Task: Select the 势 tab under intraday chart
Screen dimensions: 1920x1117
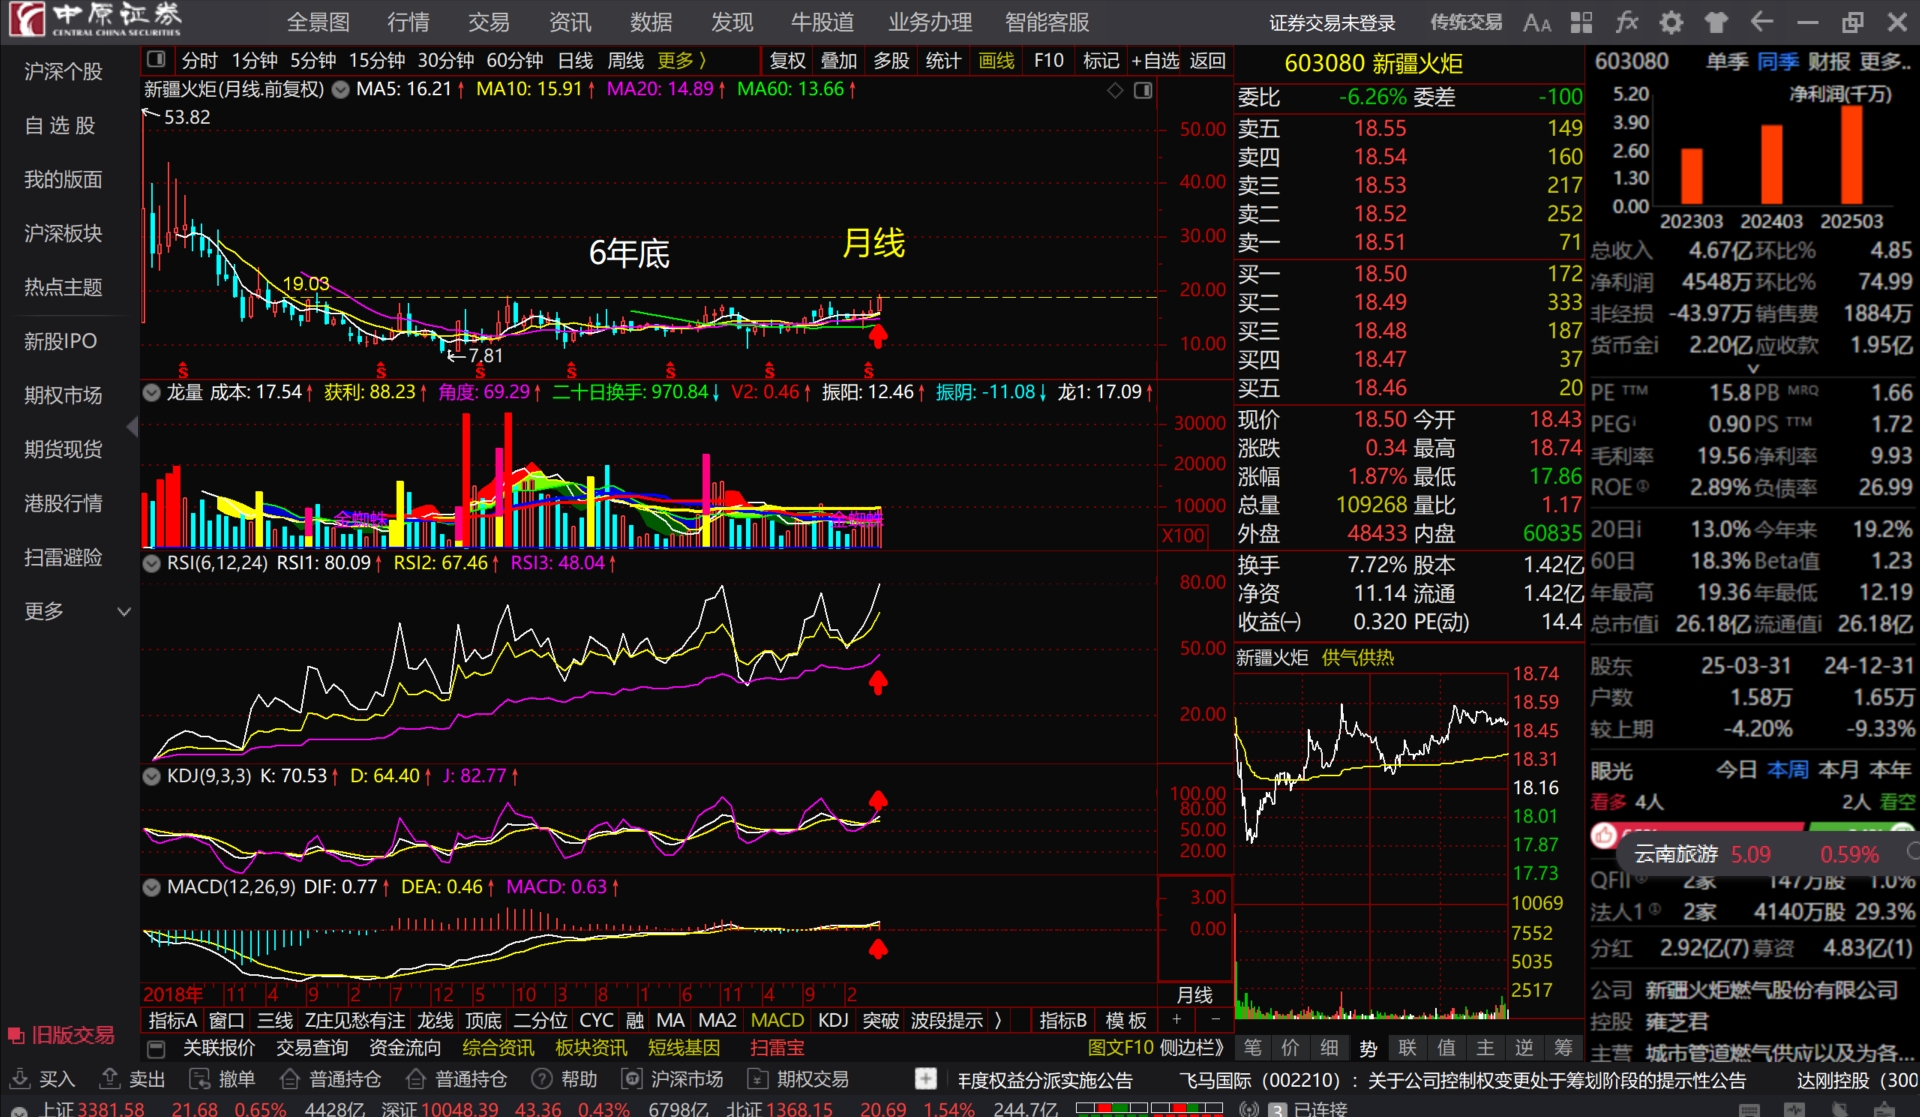Action: click(x=1368, y=1047)
